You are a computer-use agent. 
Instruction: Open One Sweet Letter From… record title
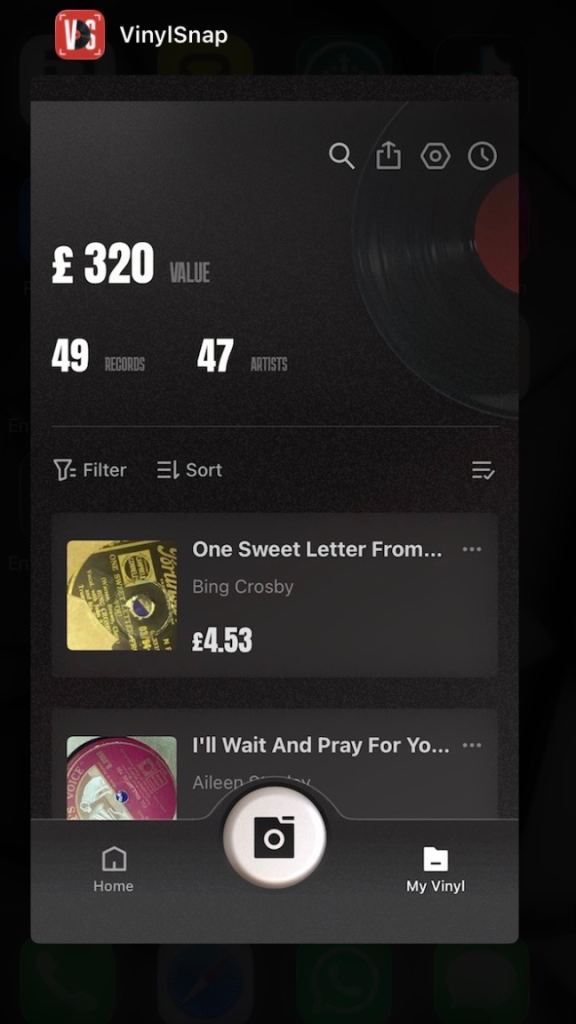317,550
